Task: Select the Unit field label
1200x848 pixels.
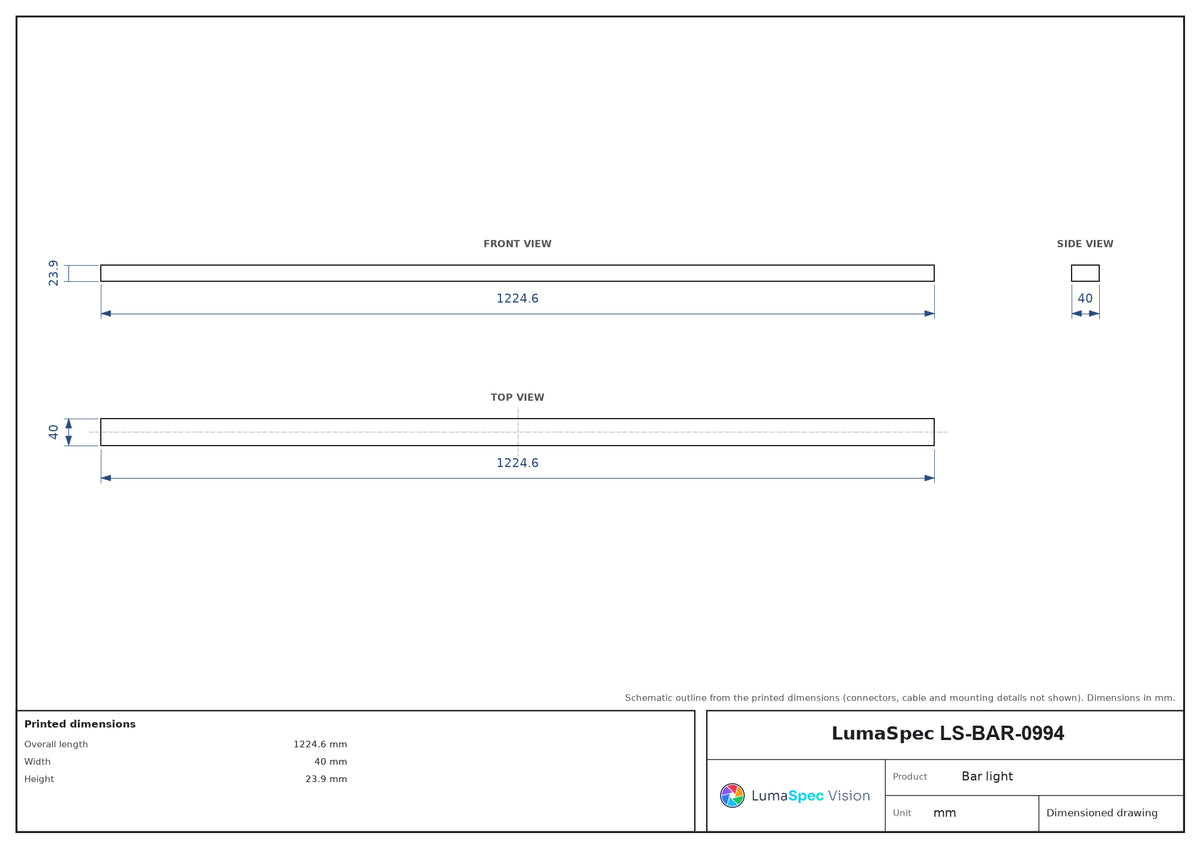Action: pyautogui.click(x=902, y=813)
